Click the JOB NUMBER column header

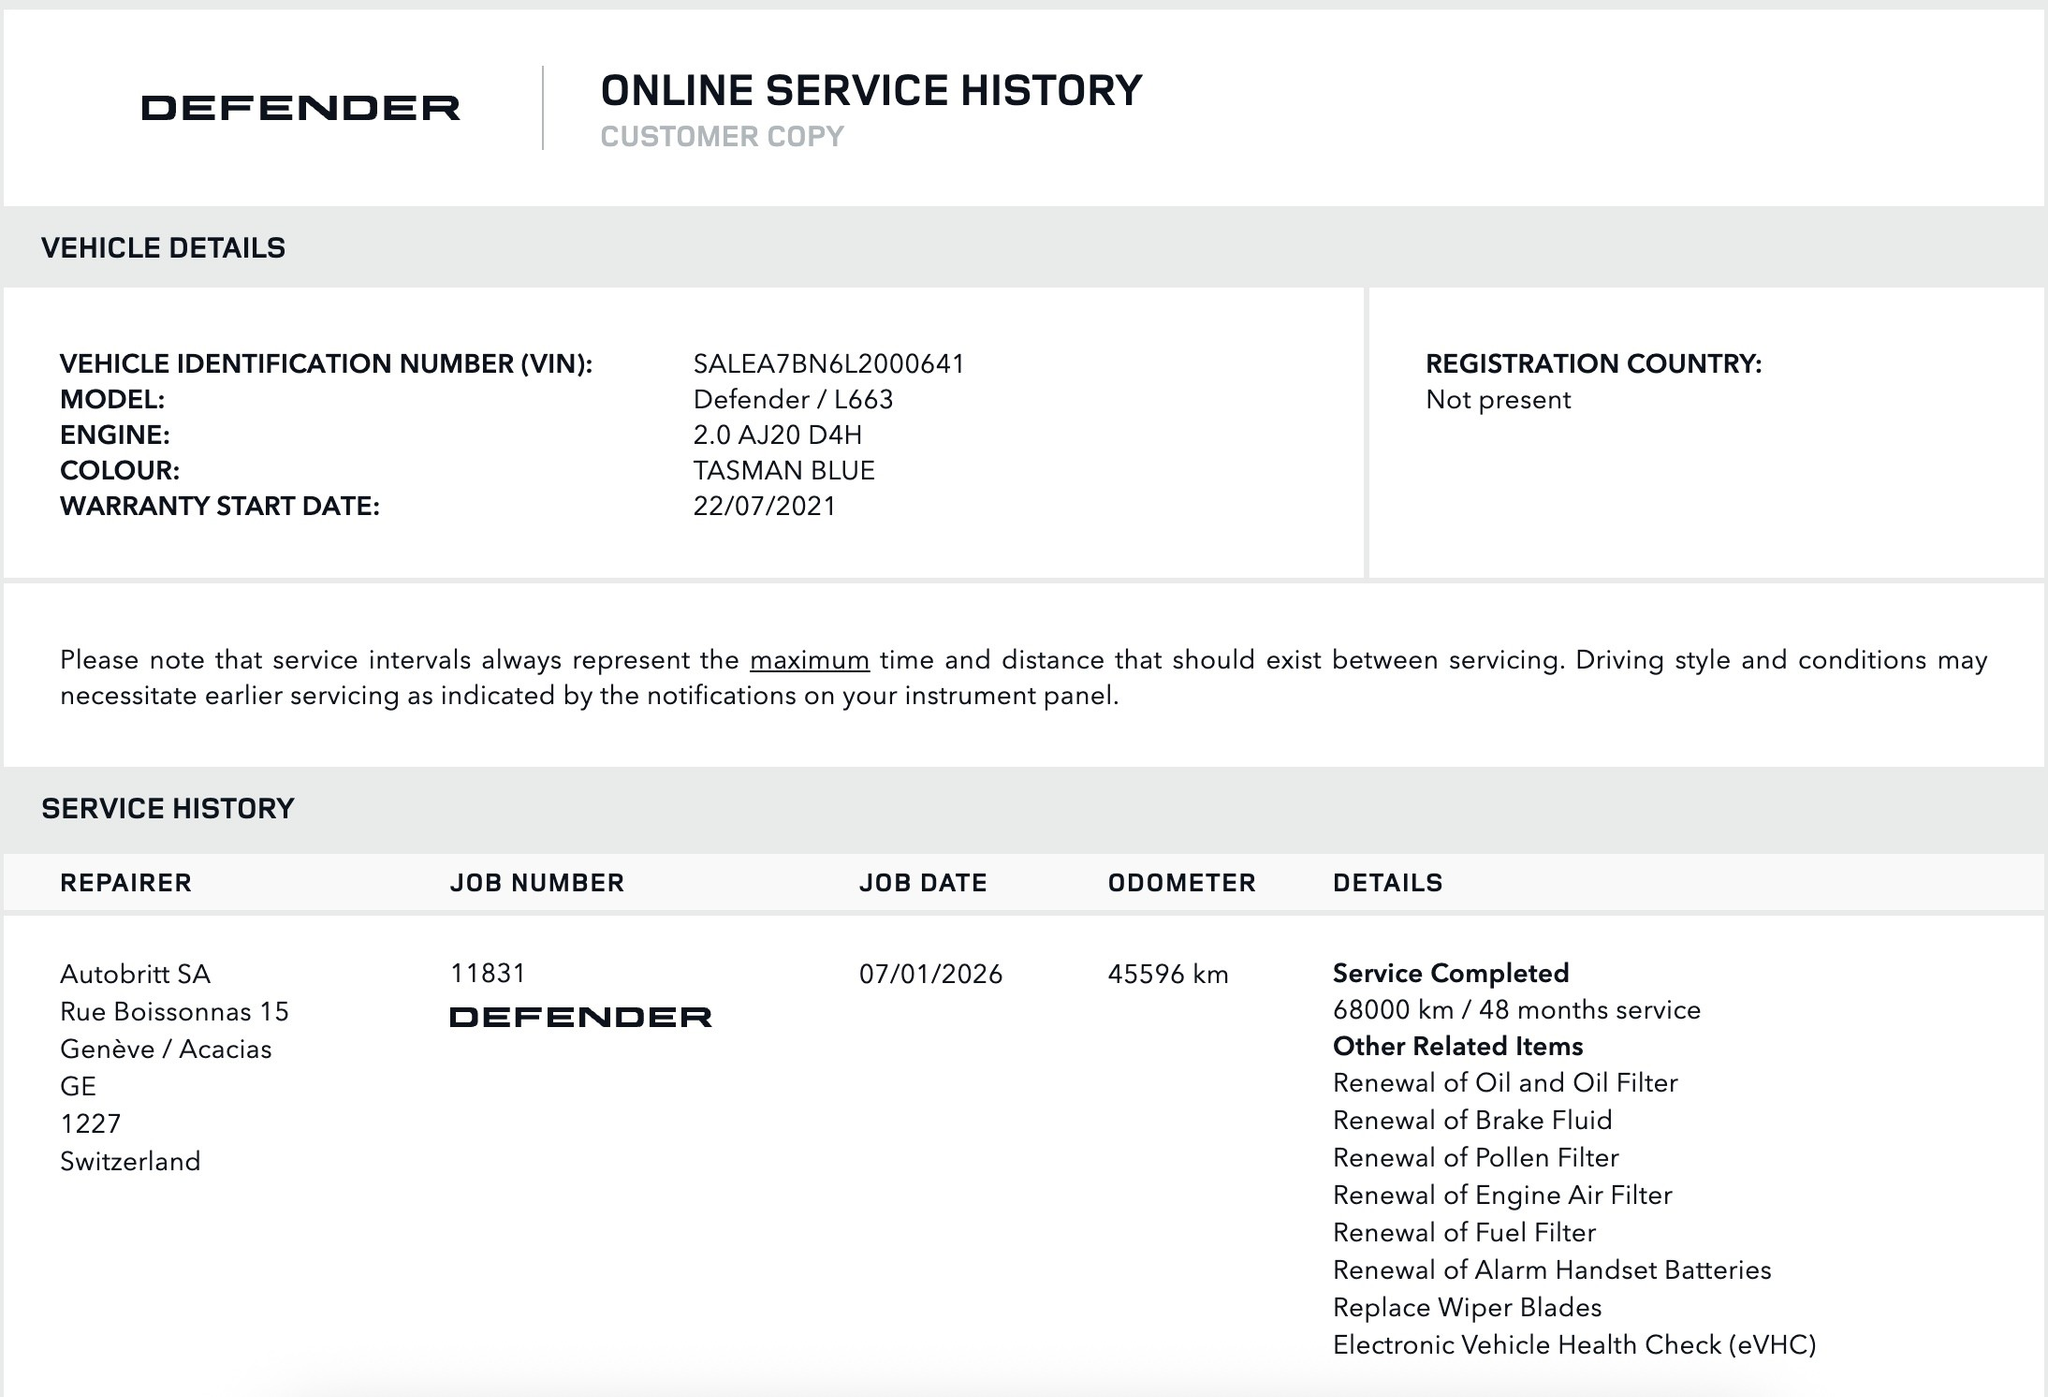point(537,883)
